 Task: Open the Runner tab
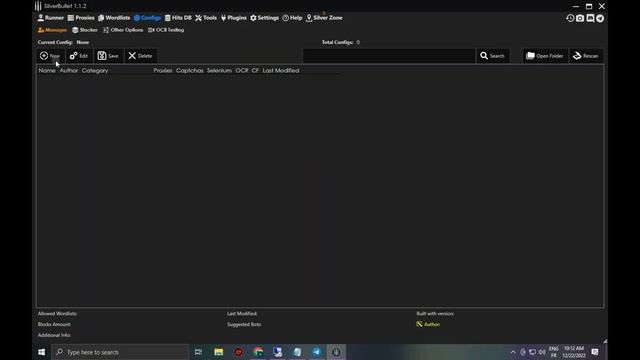click(51, 18)
